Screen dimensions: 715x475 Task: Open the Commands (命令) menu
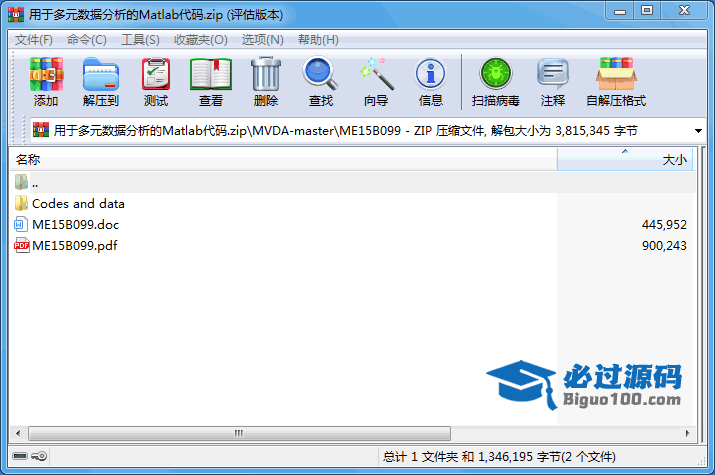(87, 40)
